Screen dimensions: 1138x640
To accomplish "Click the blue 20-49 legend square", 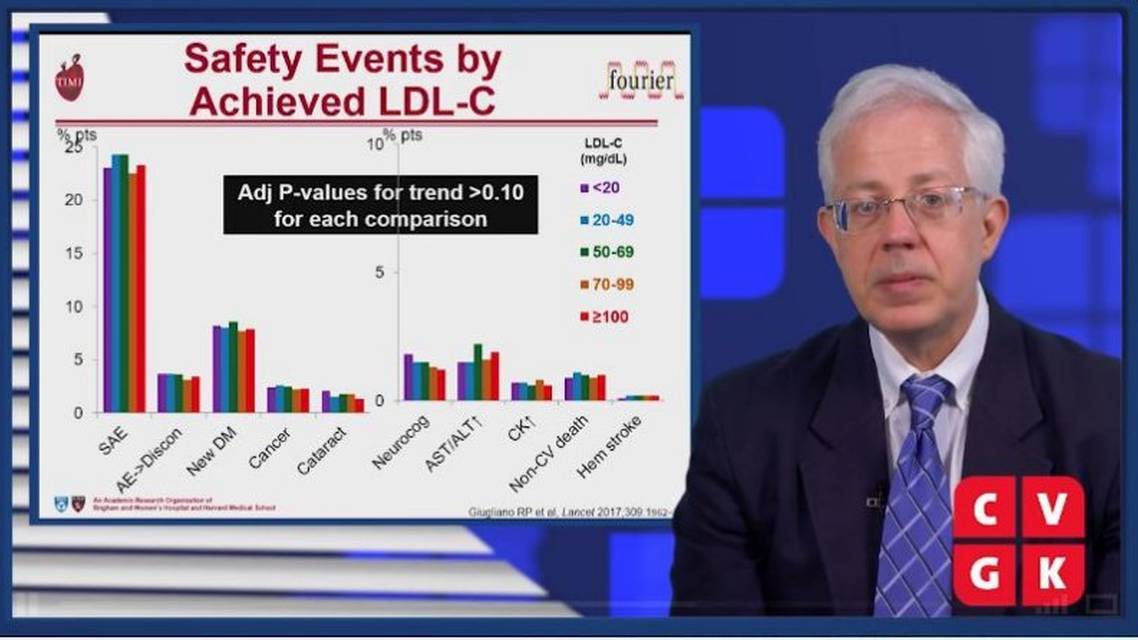I will 582,220.
